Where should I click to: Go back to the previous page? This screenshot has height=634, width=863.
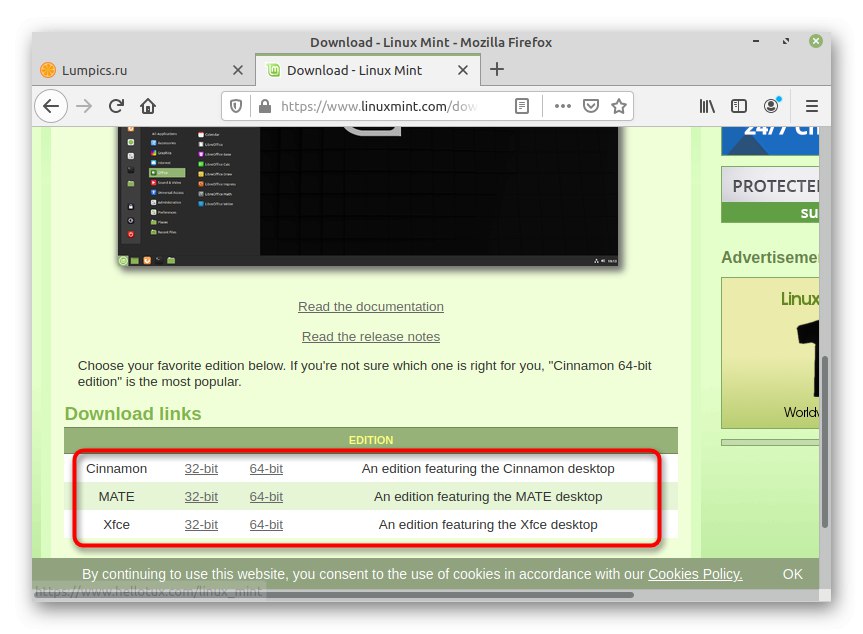point(51,106)
